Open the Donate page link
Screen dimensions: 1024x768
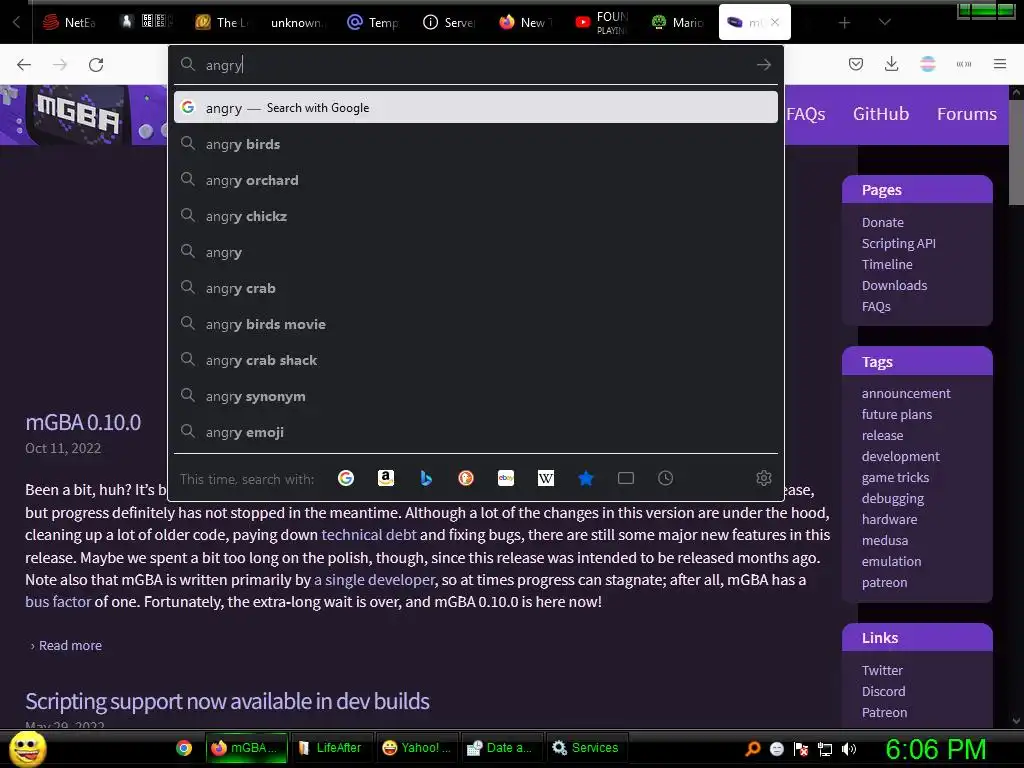click(882, 222)
